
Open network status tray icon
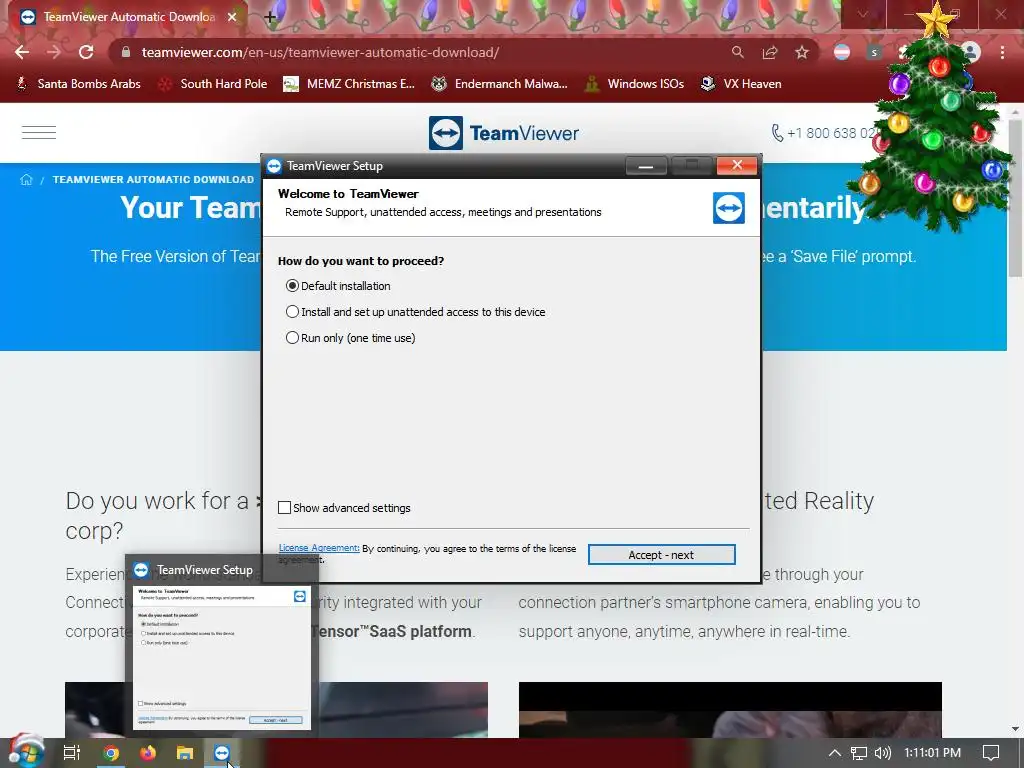click(x=859, y=753)
